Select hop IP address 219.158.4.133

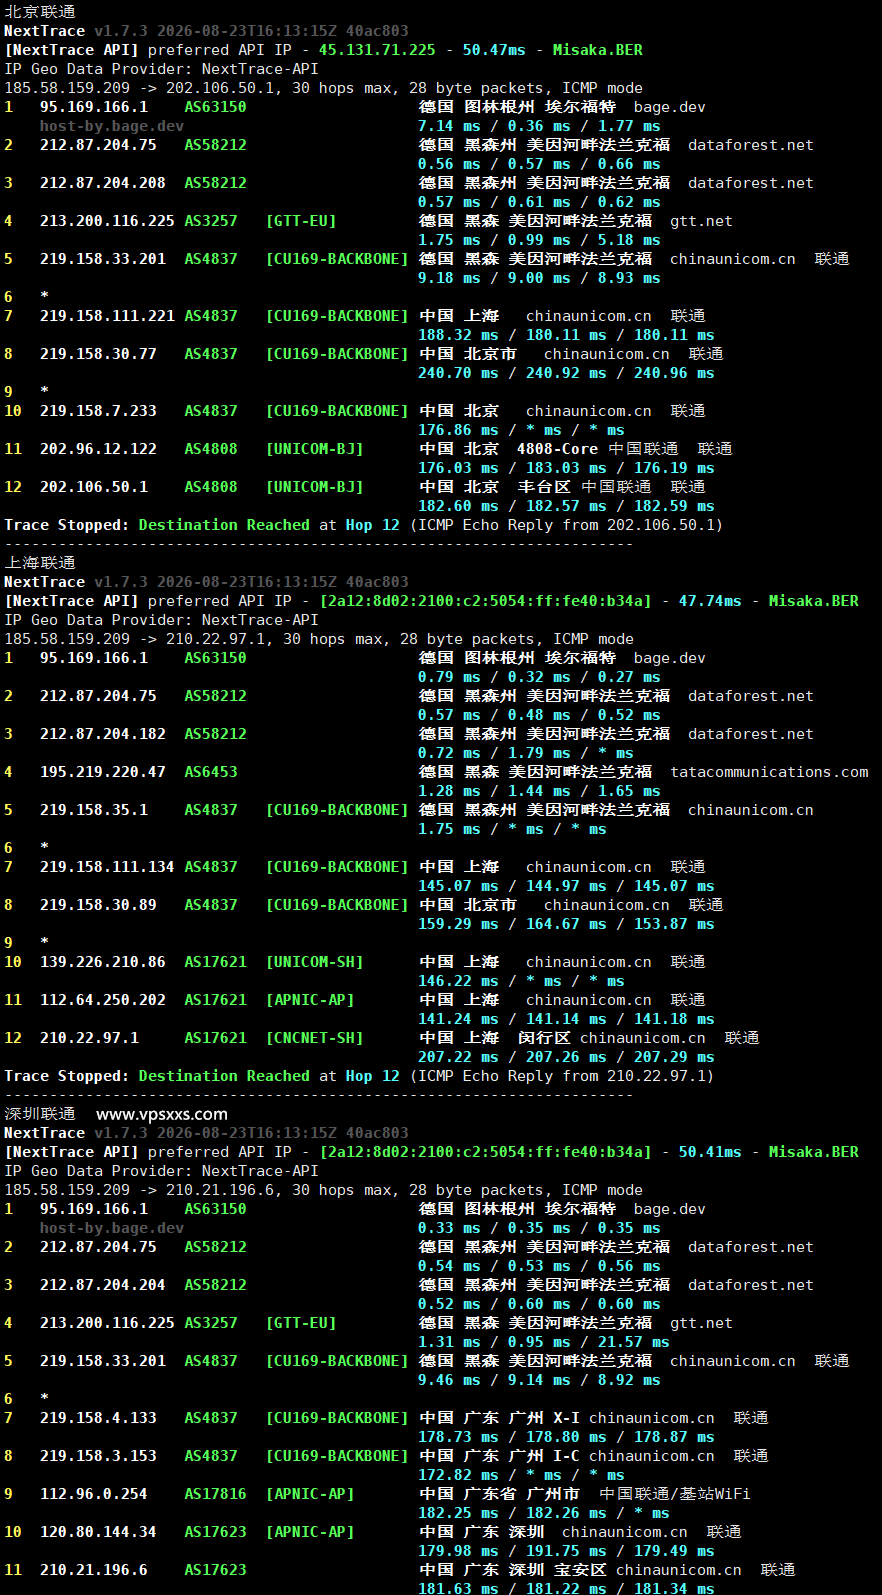click(98, 1418)
